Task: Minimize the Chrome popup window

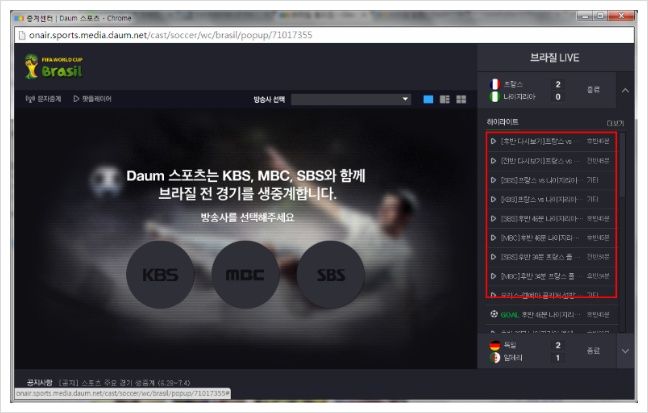Action: (584, 16)
